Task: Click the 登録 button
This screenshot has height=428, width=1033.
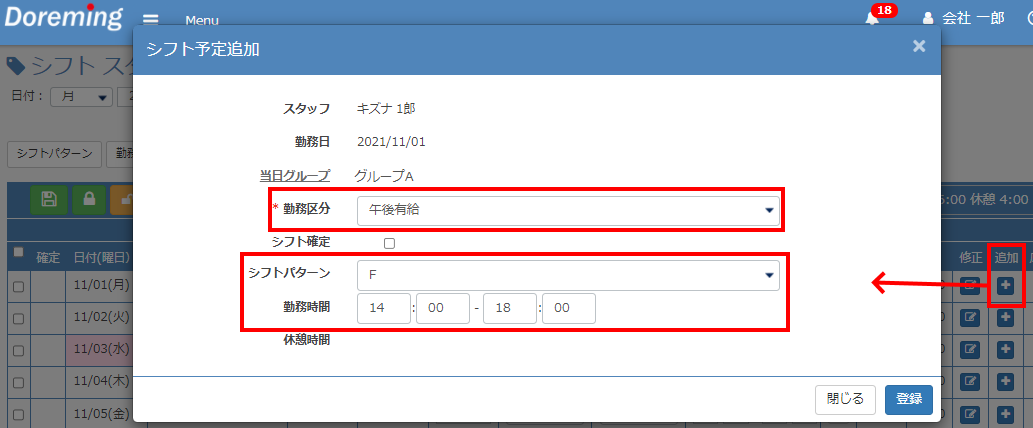Action: click(x=909, y=400)
